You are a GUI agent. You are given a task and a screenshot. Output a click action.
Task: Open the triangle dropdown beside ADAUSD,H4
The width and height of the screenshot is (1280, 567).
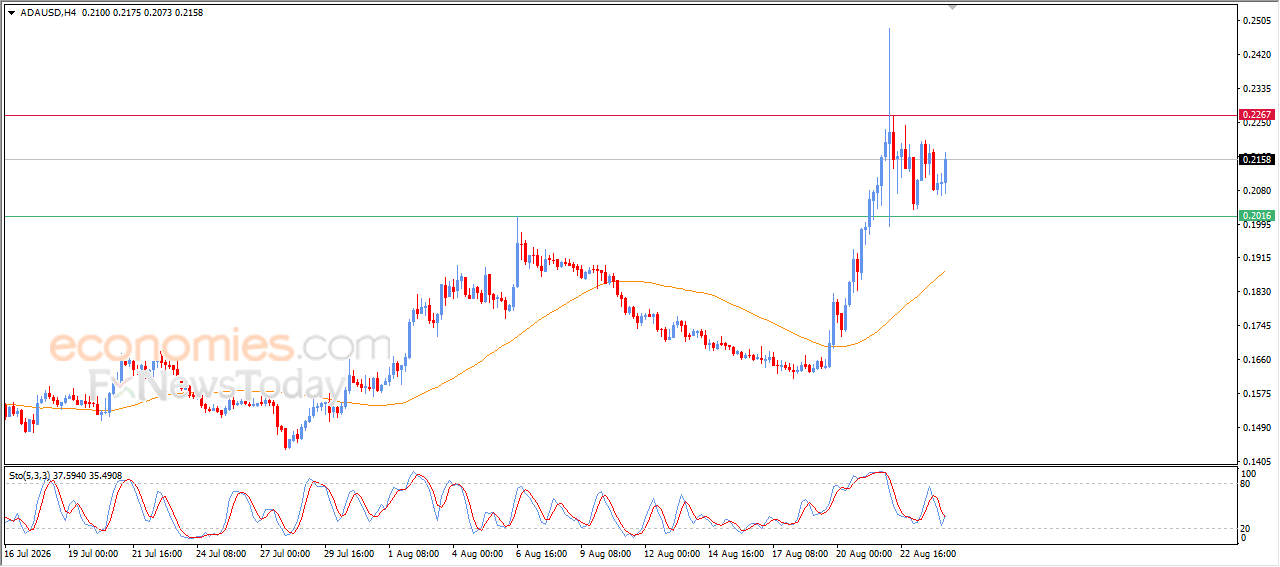coord(11,13)
